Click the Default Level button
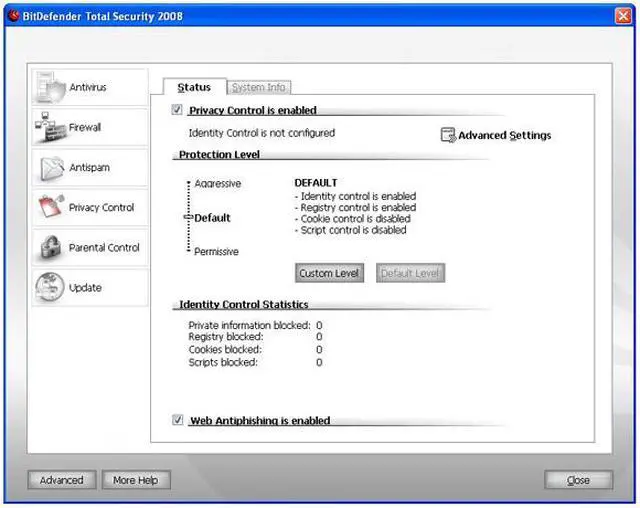The height and width of the screenshot is (508, 640). (410, 273)
